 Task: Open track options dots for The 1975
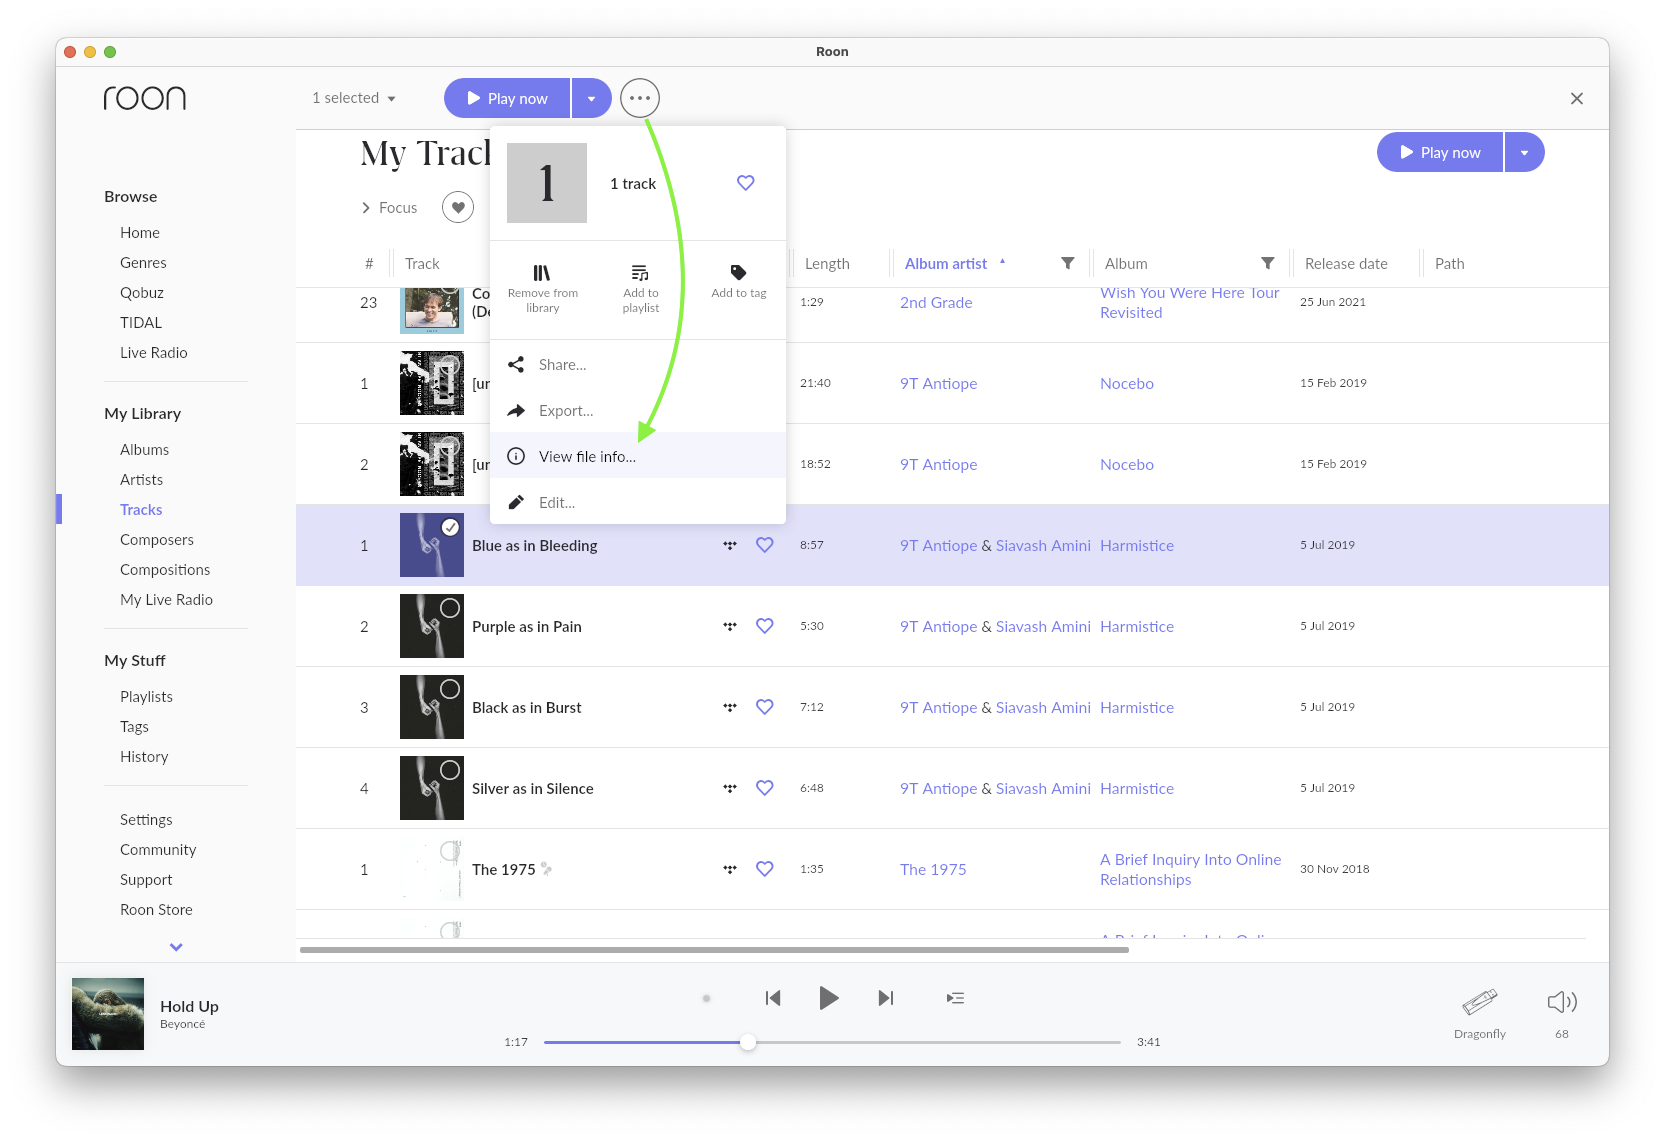(730, 869)
